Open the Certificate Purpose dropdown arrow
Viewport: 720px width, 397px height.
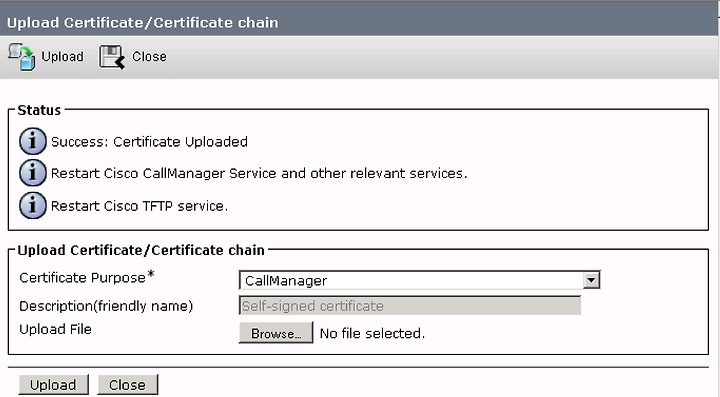pos(591,280)
